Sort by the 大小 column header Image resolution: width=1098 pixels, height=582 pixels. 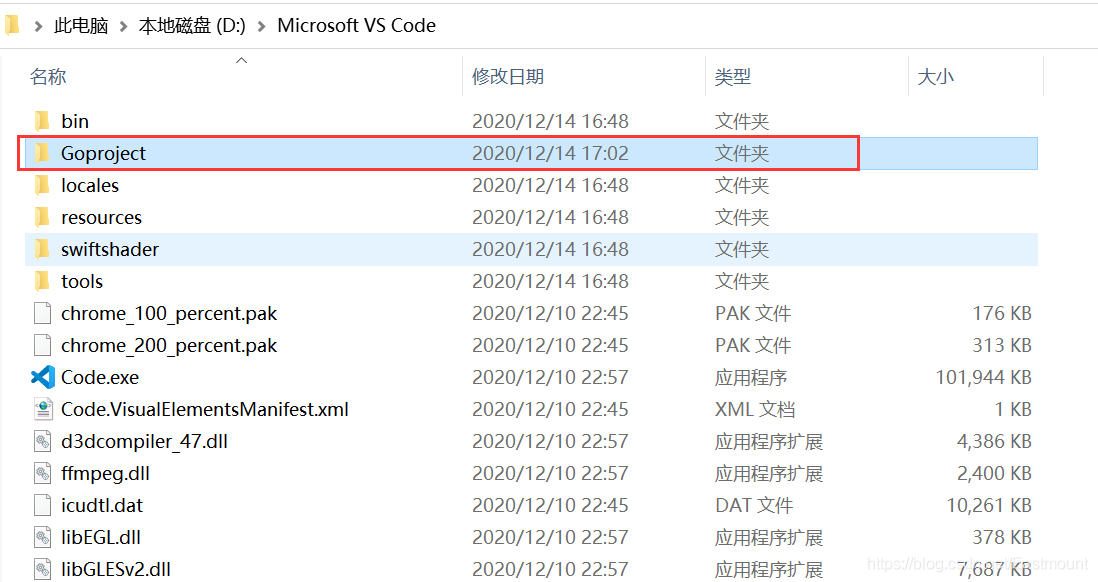[936, 76]
